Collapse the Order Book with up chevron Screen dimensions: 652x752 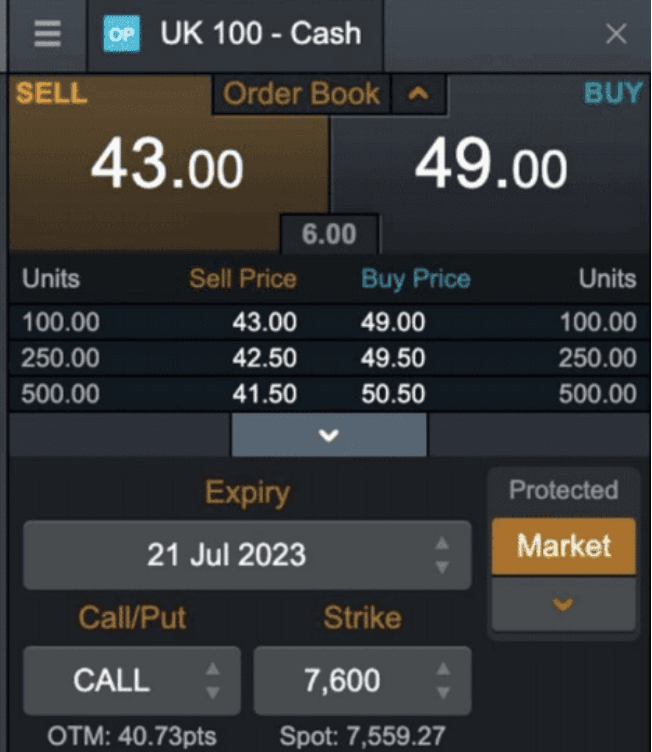click(x=418, y=95)
